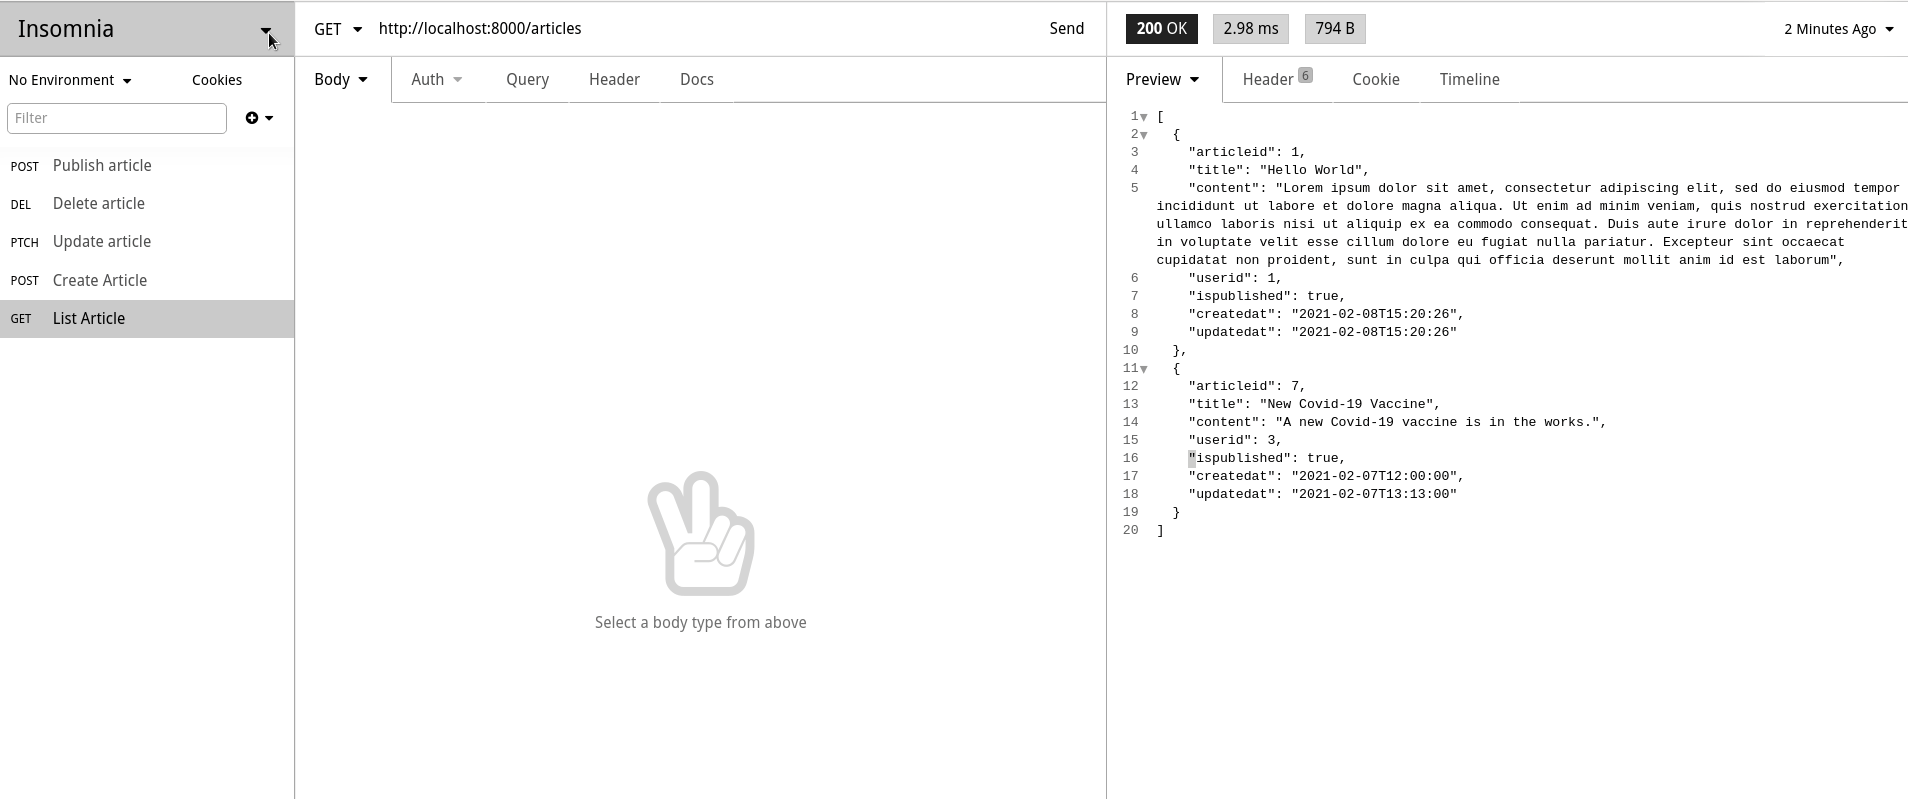Image resolution: width=1908 pixels, height=799 pixels.
Task: Select the Update article request
Action: (x=147, y=242)
